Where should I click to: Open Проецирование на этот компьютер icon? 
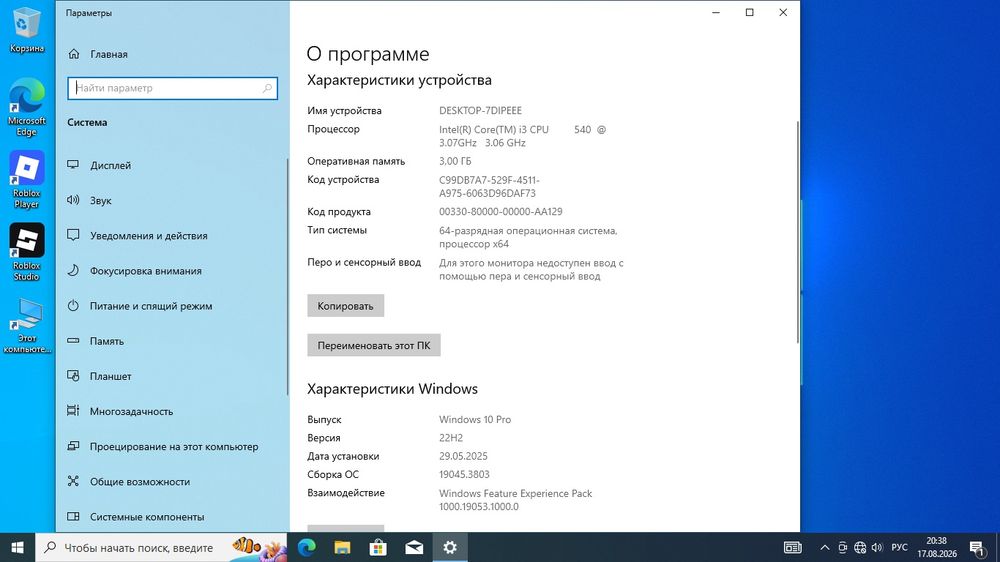pyautogui.click(x=73, y=447)
